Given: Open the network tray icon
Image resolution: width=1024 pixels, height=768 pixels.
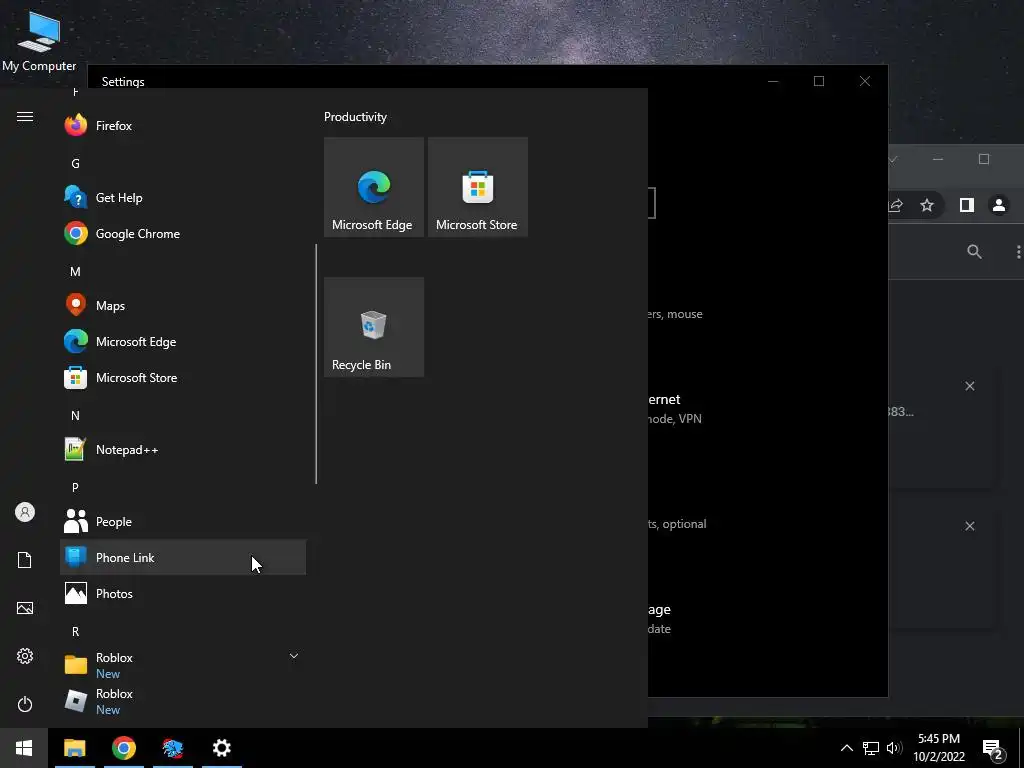Looking at the screenshot, I should 871,748.
